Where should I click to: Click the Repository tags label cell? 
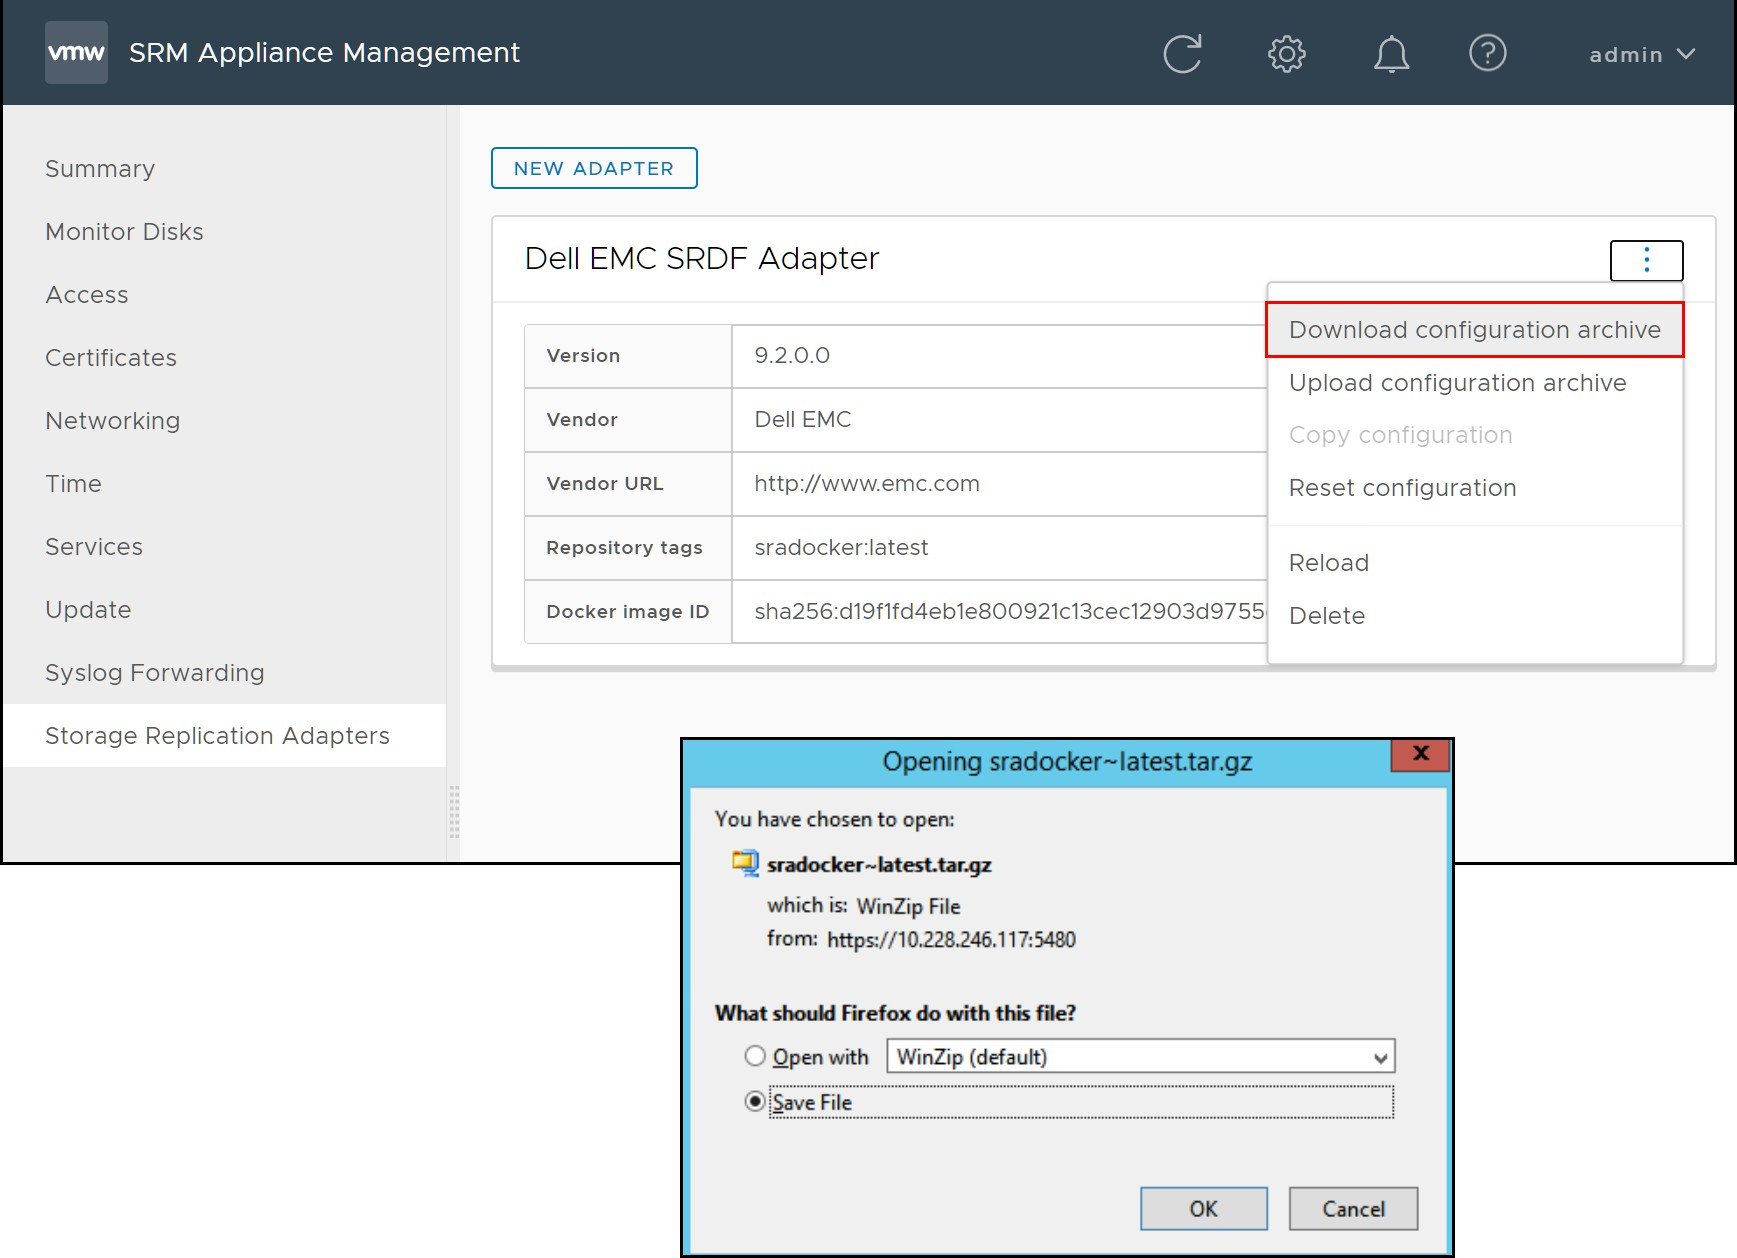628,548
